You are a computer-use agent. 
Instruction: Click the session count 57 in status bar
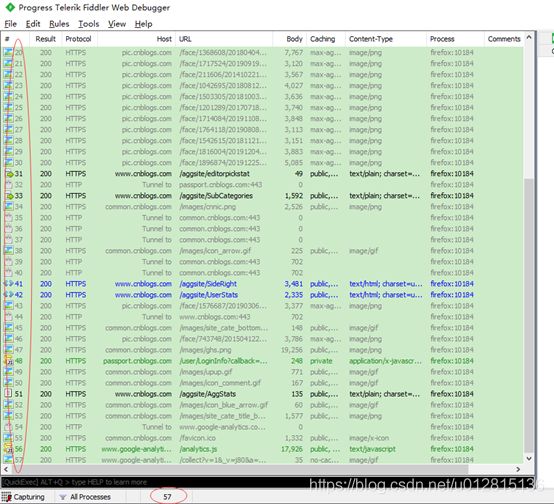(167, 497)
